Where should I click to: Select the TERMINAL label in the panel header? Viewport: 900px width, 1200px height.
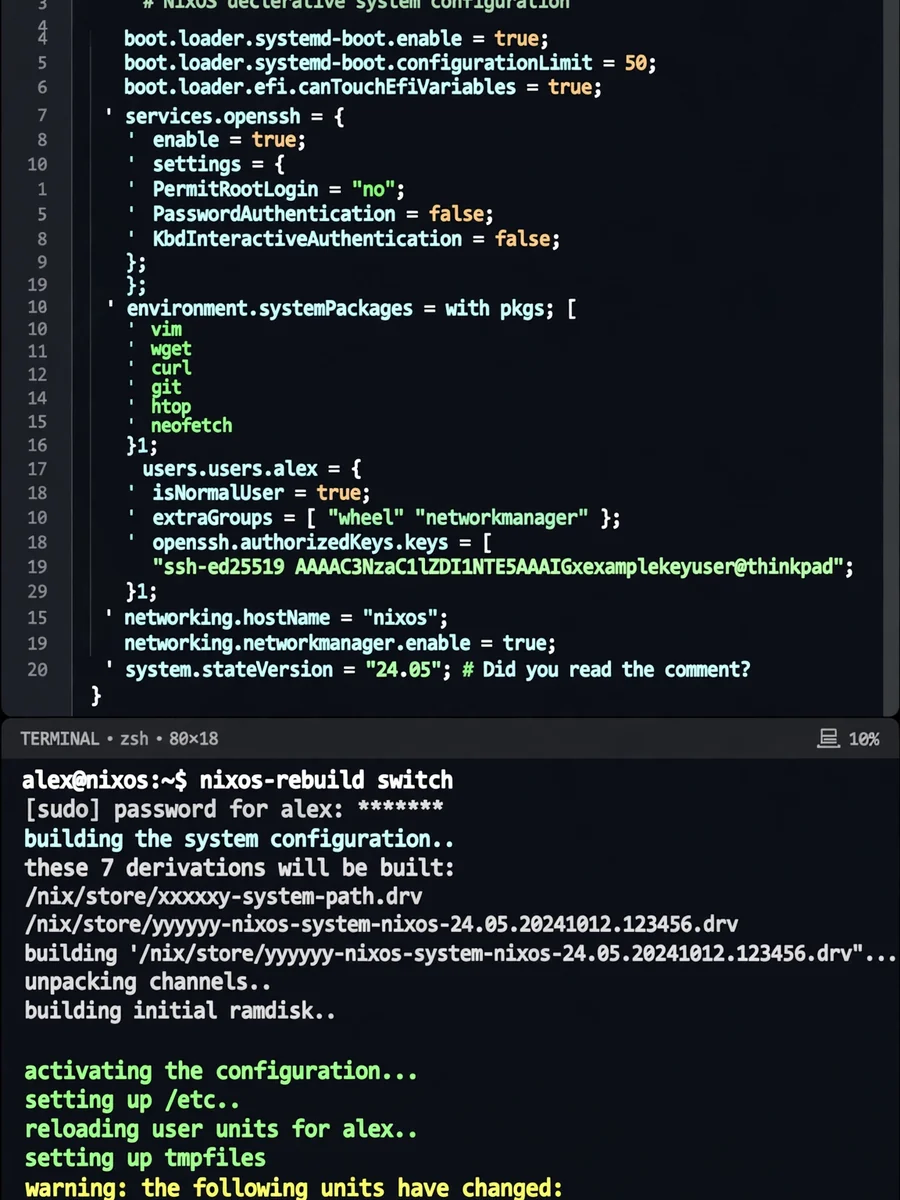click(59, 739)
